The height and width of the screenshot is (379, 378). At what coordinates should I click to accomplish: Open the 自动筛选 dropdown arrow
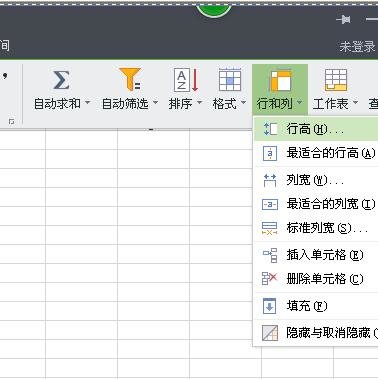155,103
